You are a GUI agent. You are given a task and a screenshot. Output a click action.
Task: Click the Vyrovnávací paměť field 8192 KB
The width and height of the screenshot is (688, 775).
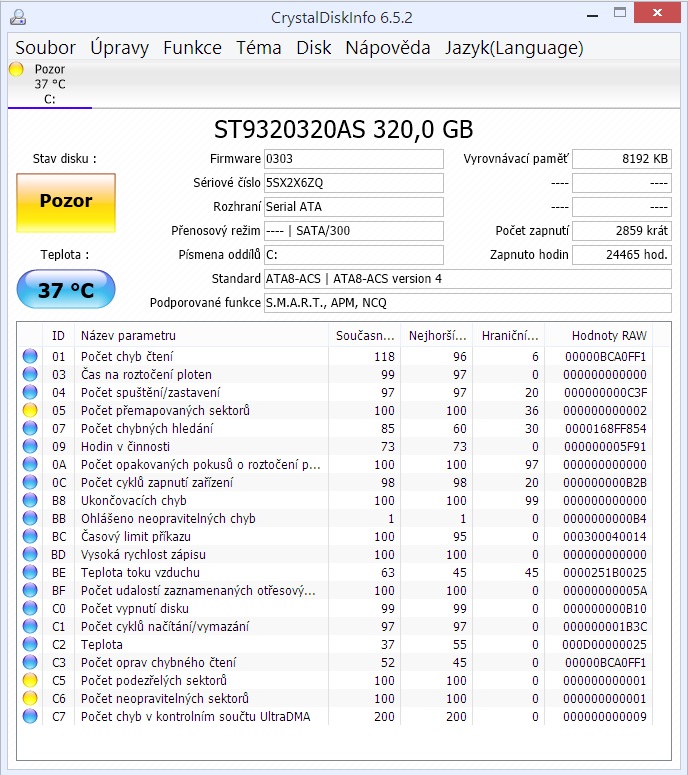(x=622, y=159)
